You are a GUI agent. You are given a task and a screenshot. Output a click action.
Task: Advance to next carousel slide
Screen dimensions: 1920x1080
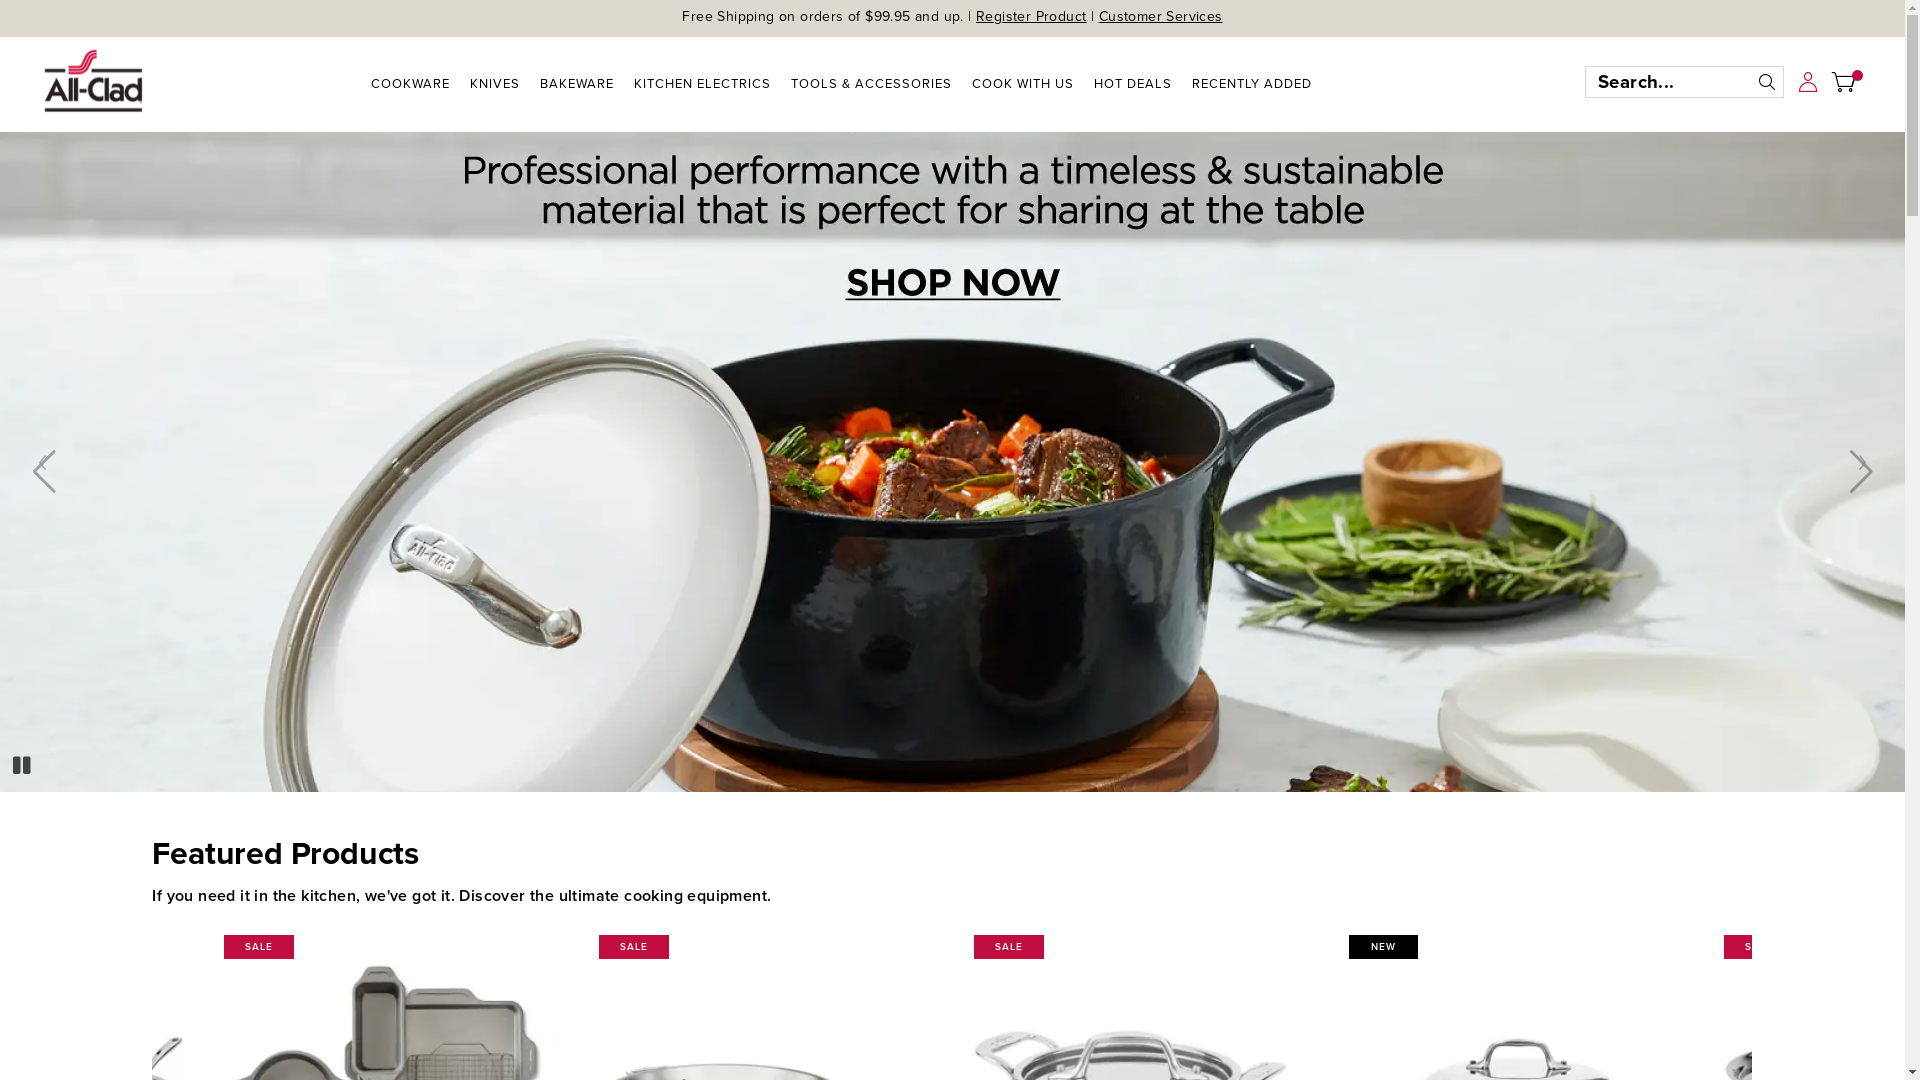(1860, 472)
